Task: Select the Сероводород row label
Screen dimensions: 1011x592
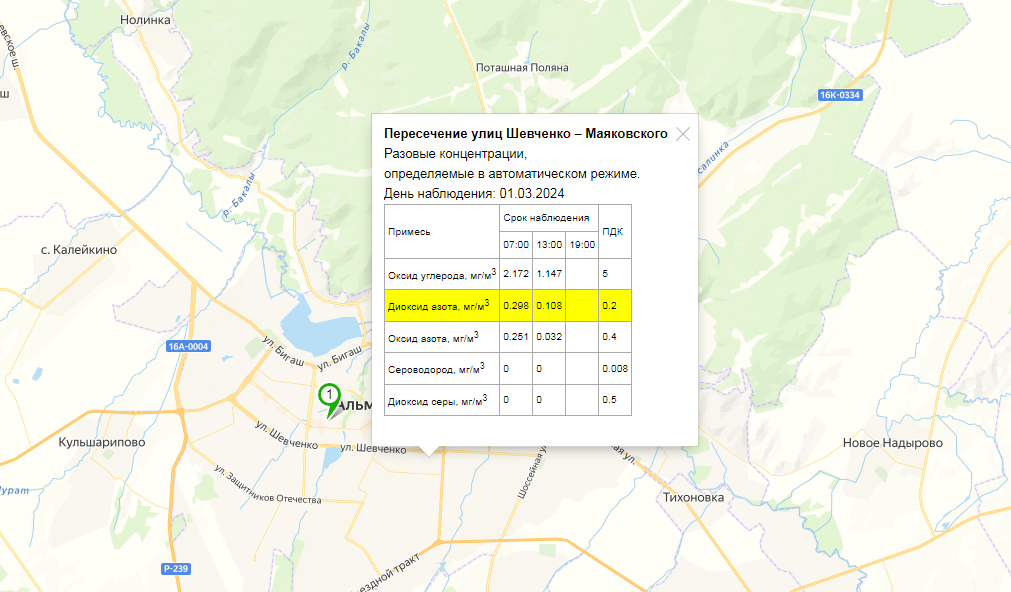Action: [x=435, y=369]
